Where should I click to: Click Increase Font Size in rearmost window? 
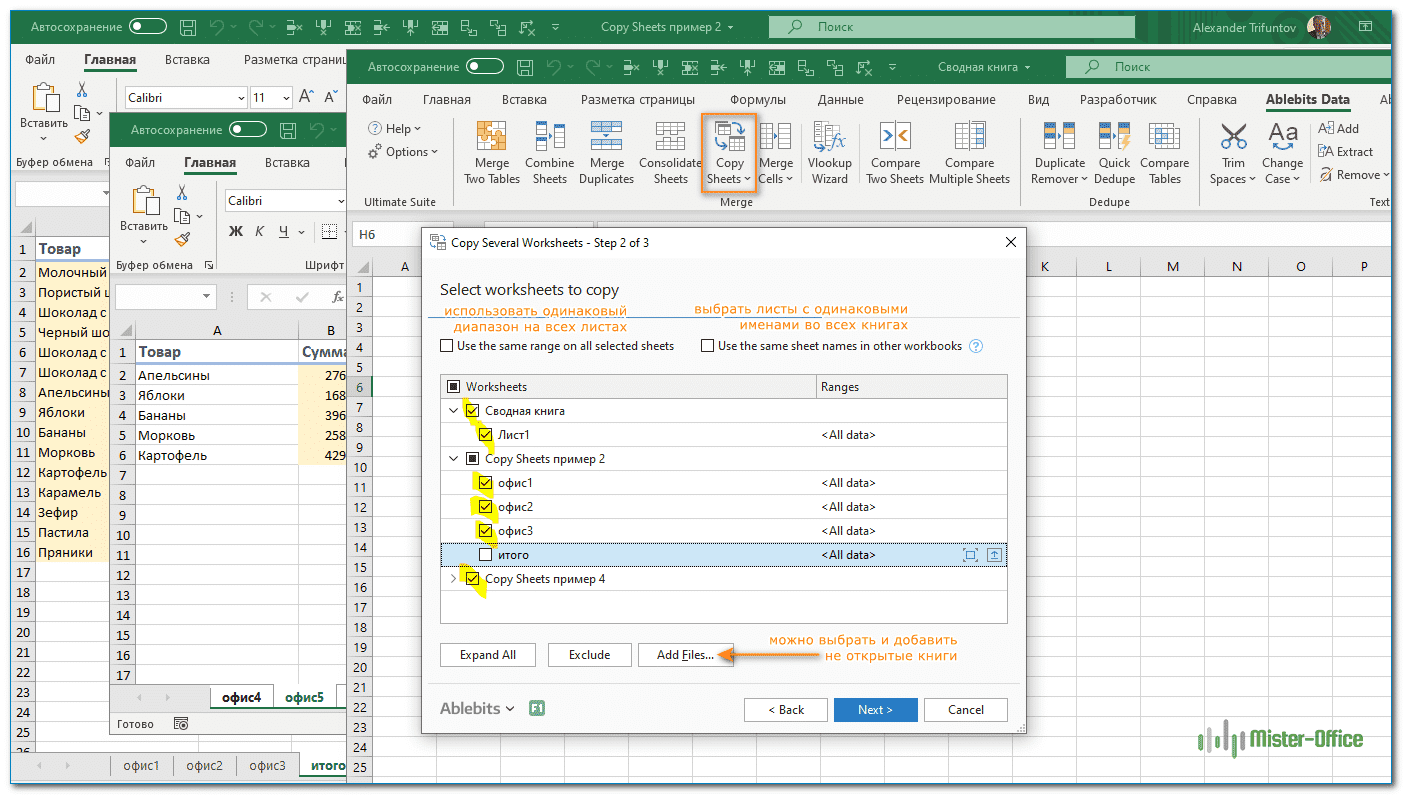tap(307, 98)
